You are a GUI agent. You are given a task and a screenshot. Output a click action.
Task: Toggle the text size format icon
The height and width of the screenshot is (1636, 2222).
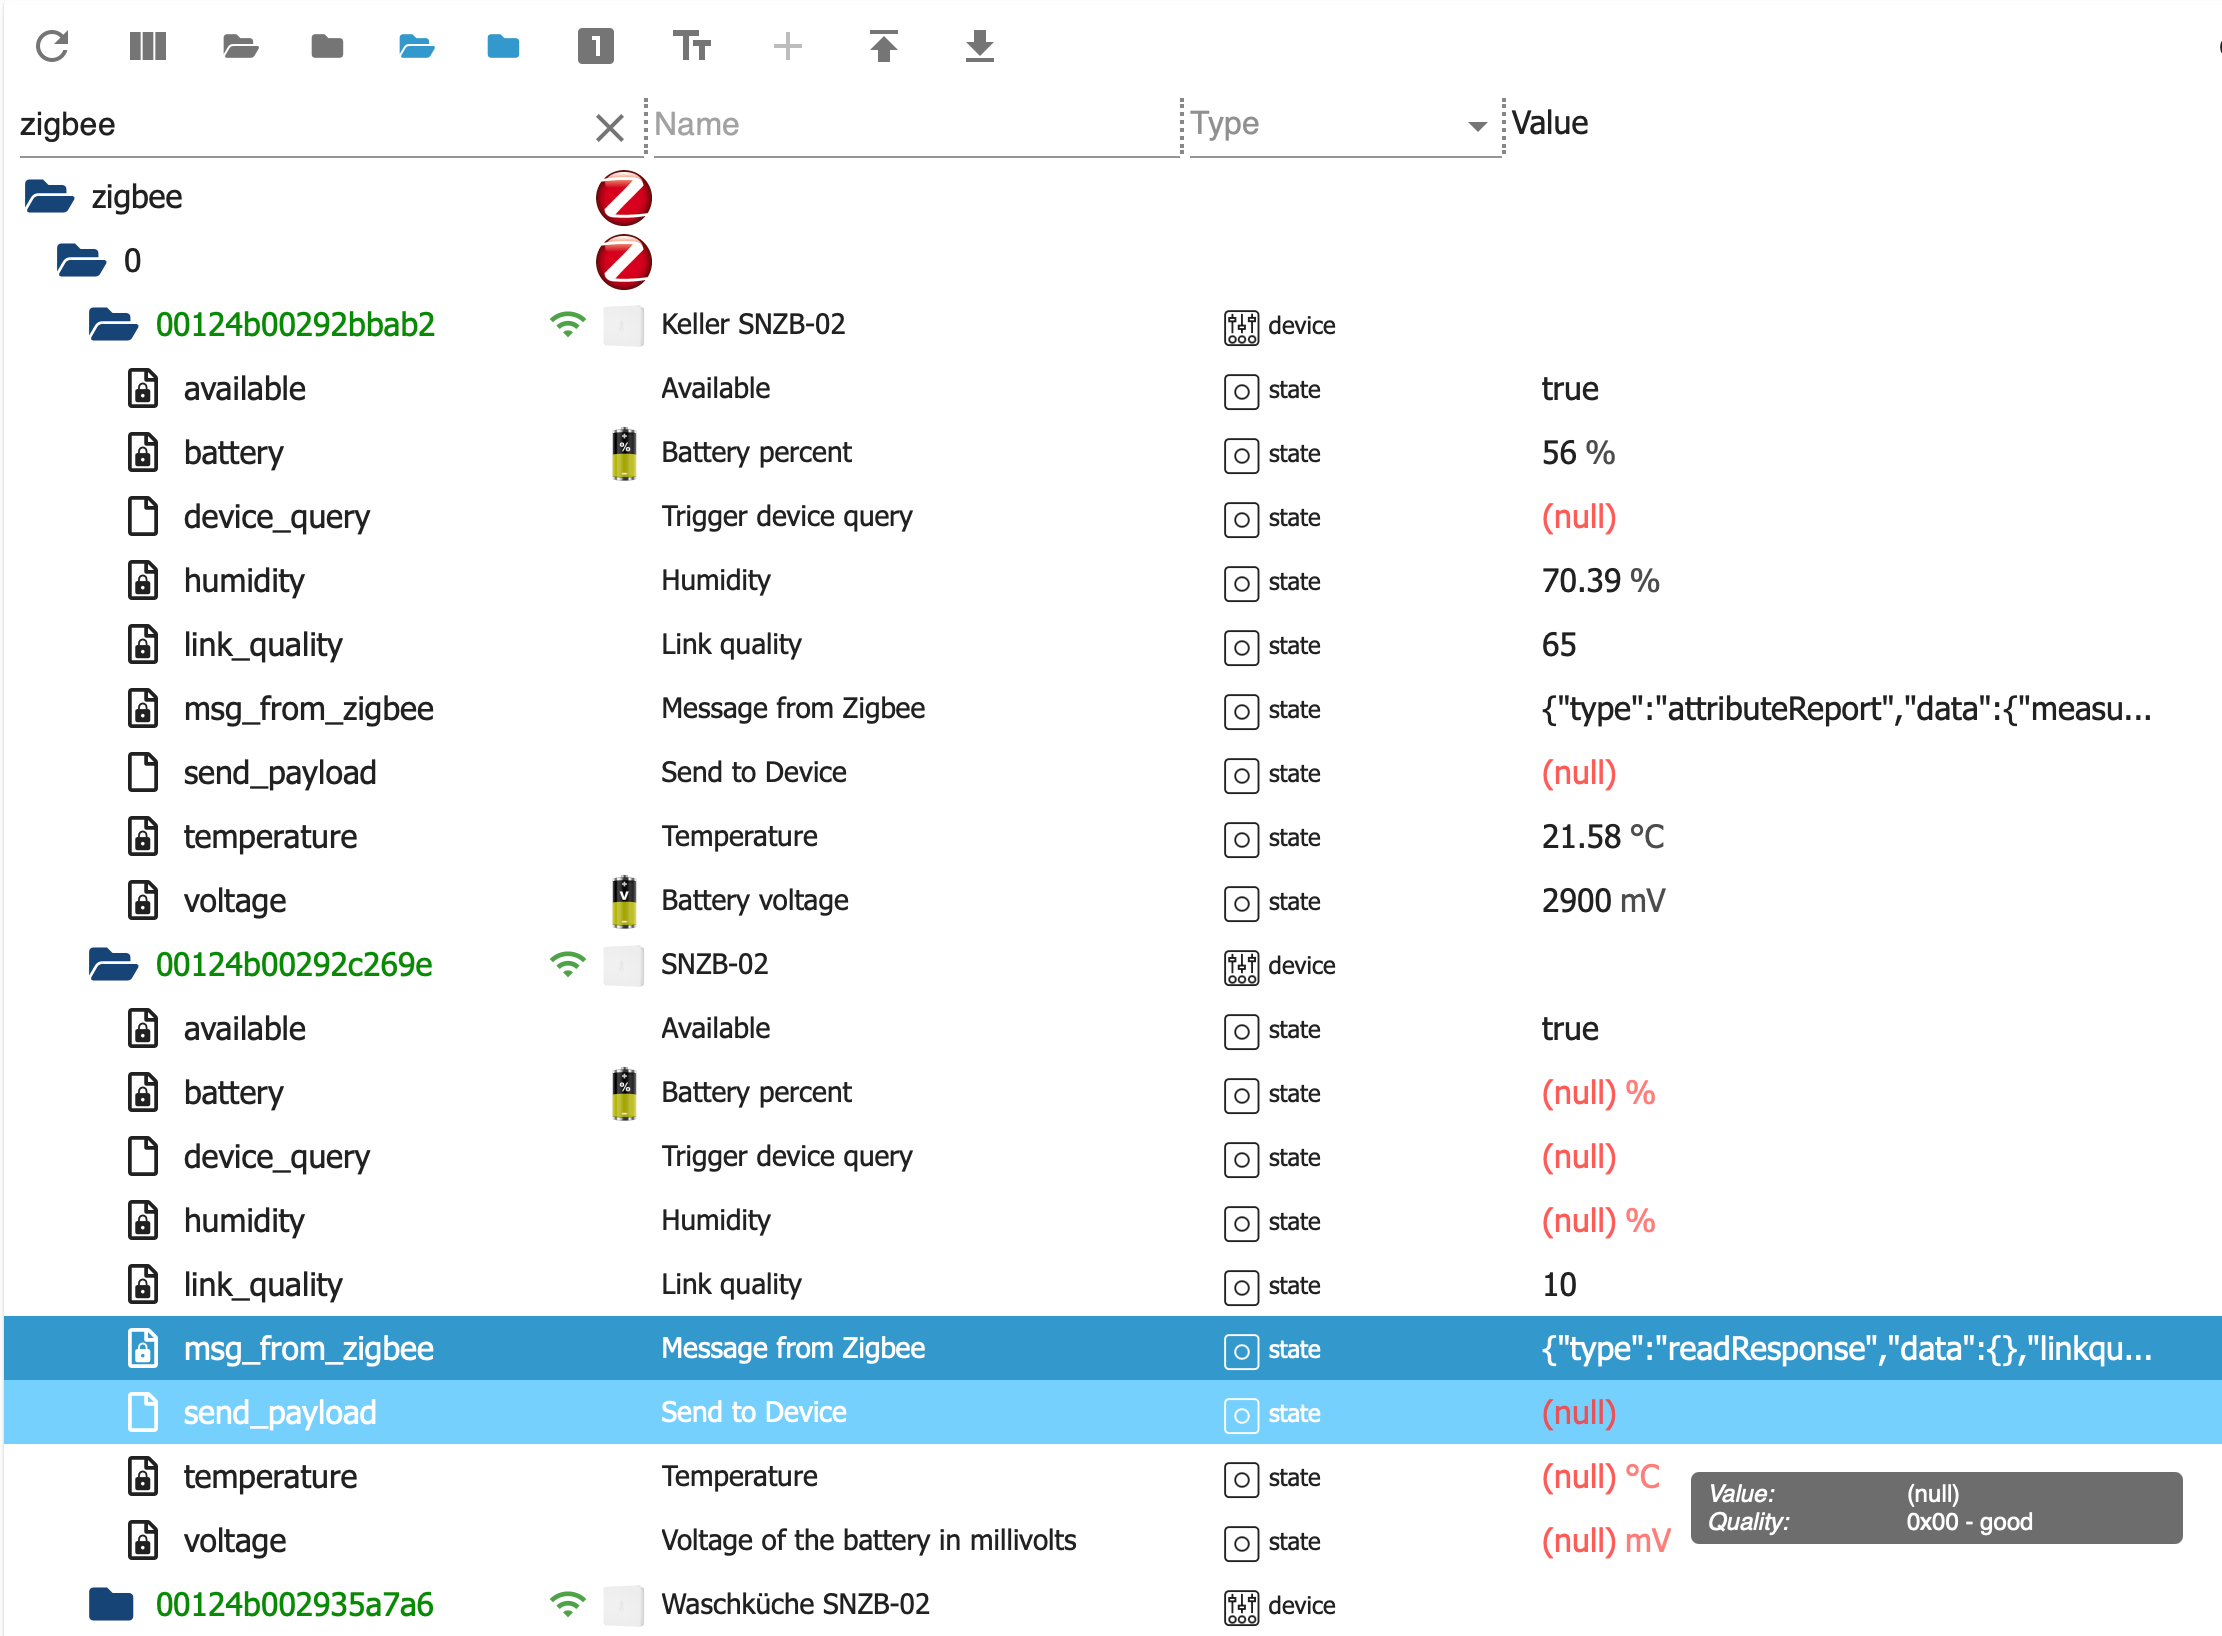pos(691,46)
